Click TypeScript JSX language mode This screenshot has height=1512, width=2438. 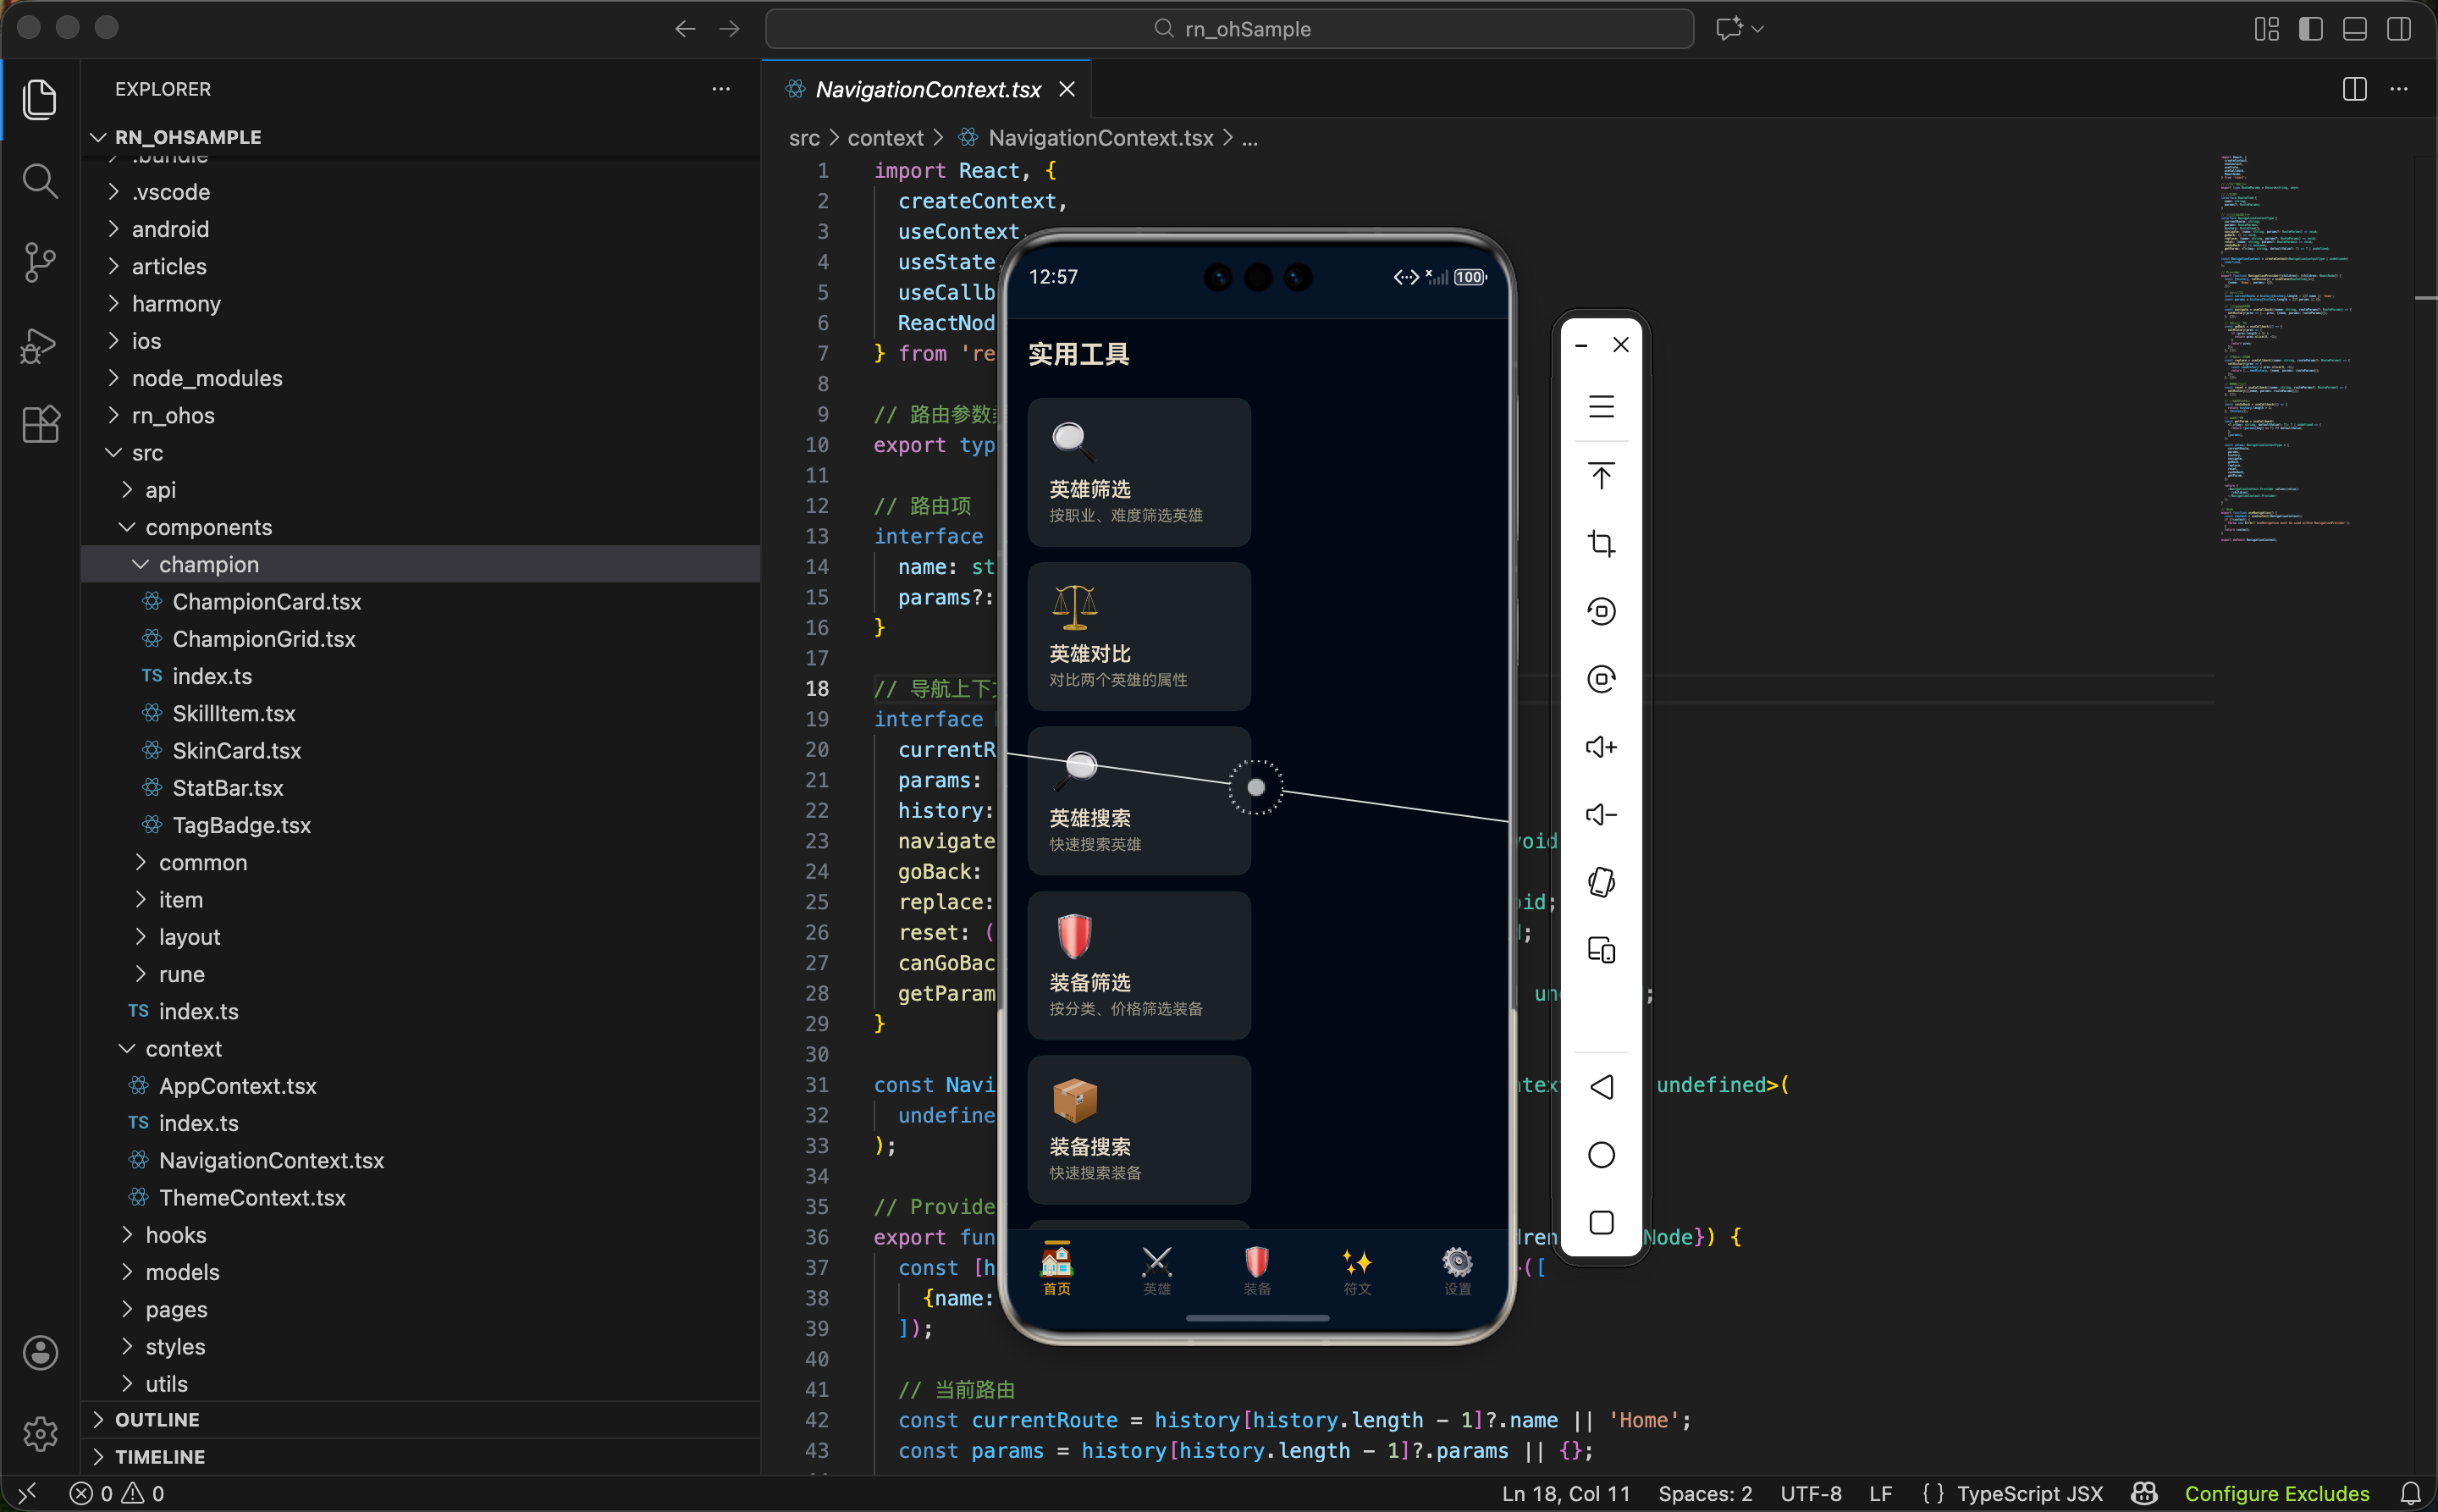[2029, 1493]
